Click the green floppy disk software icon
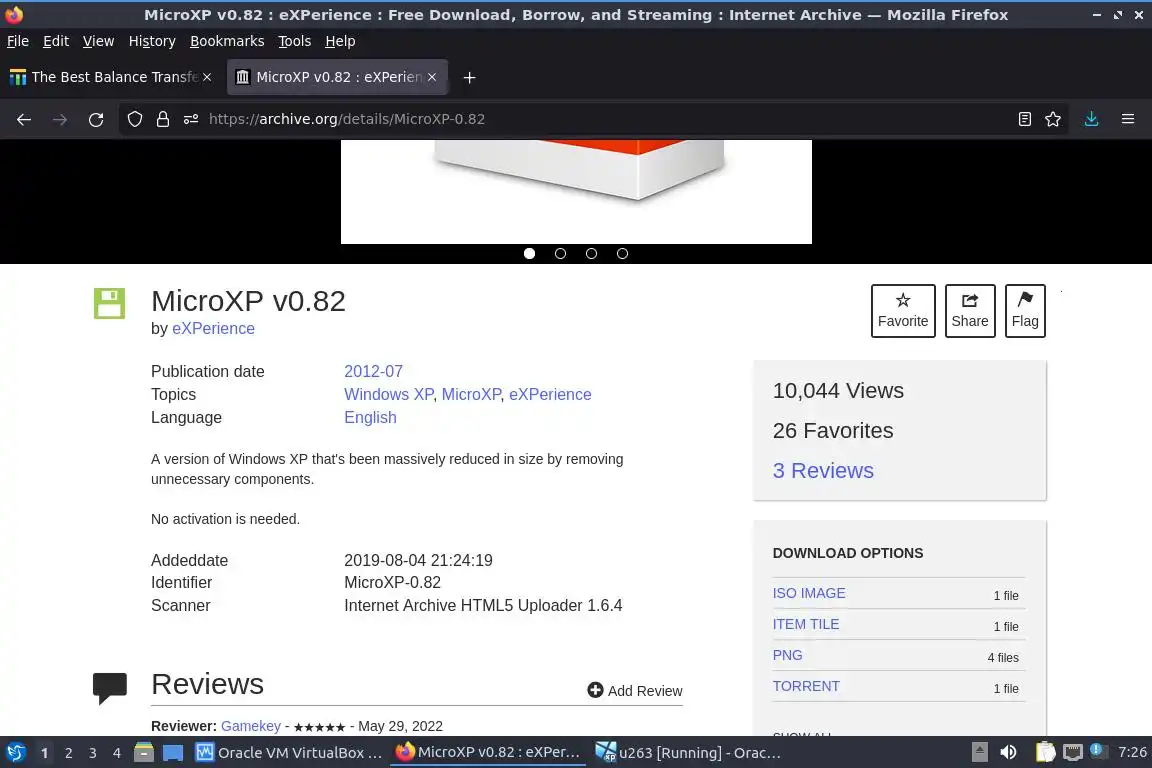The height and width of the screenshot is (768, 1152). [x=109, y=303]
